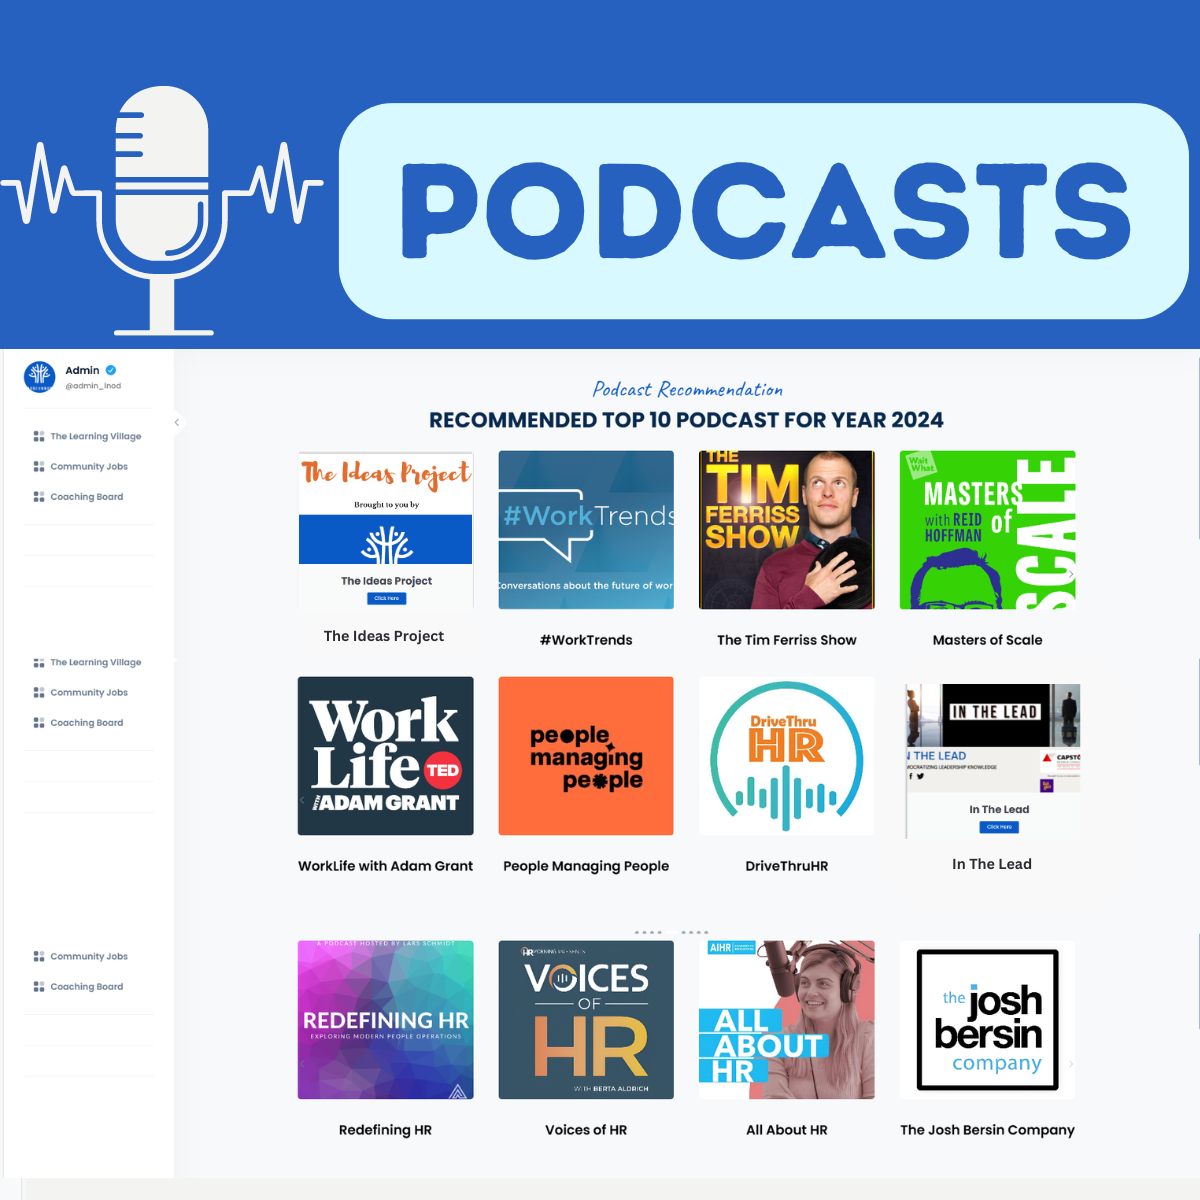Viewport: 1200px width, 1200px height.
Task: Click the 'Masters of Scale' caption
Action: click(988, 640)
